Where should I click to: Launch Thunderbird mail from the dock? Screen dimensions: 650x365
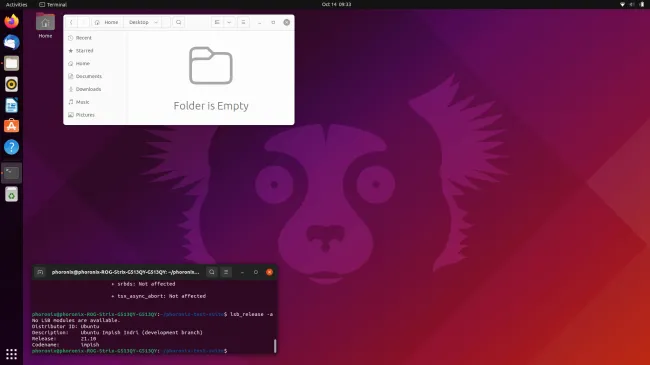[x=12, y=42]
